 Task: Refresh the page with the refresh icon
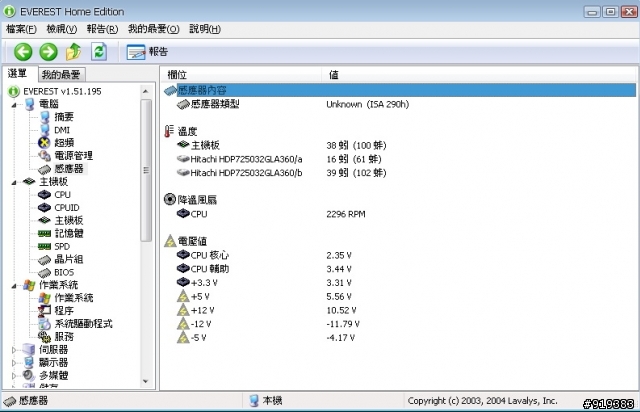click(99, 52)
